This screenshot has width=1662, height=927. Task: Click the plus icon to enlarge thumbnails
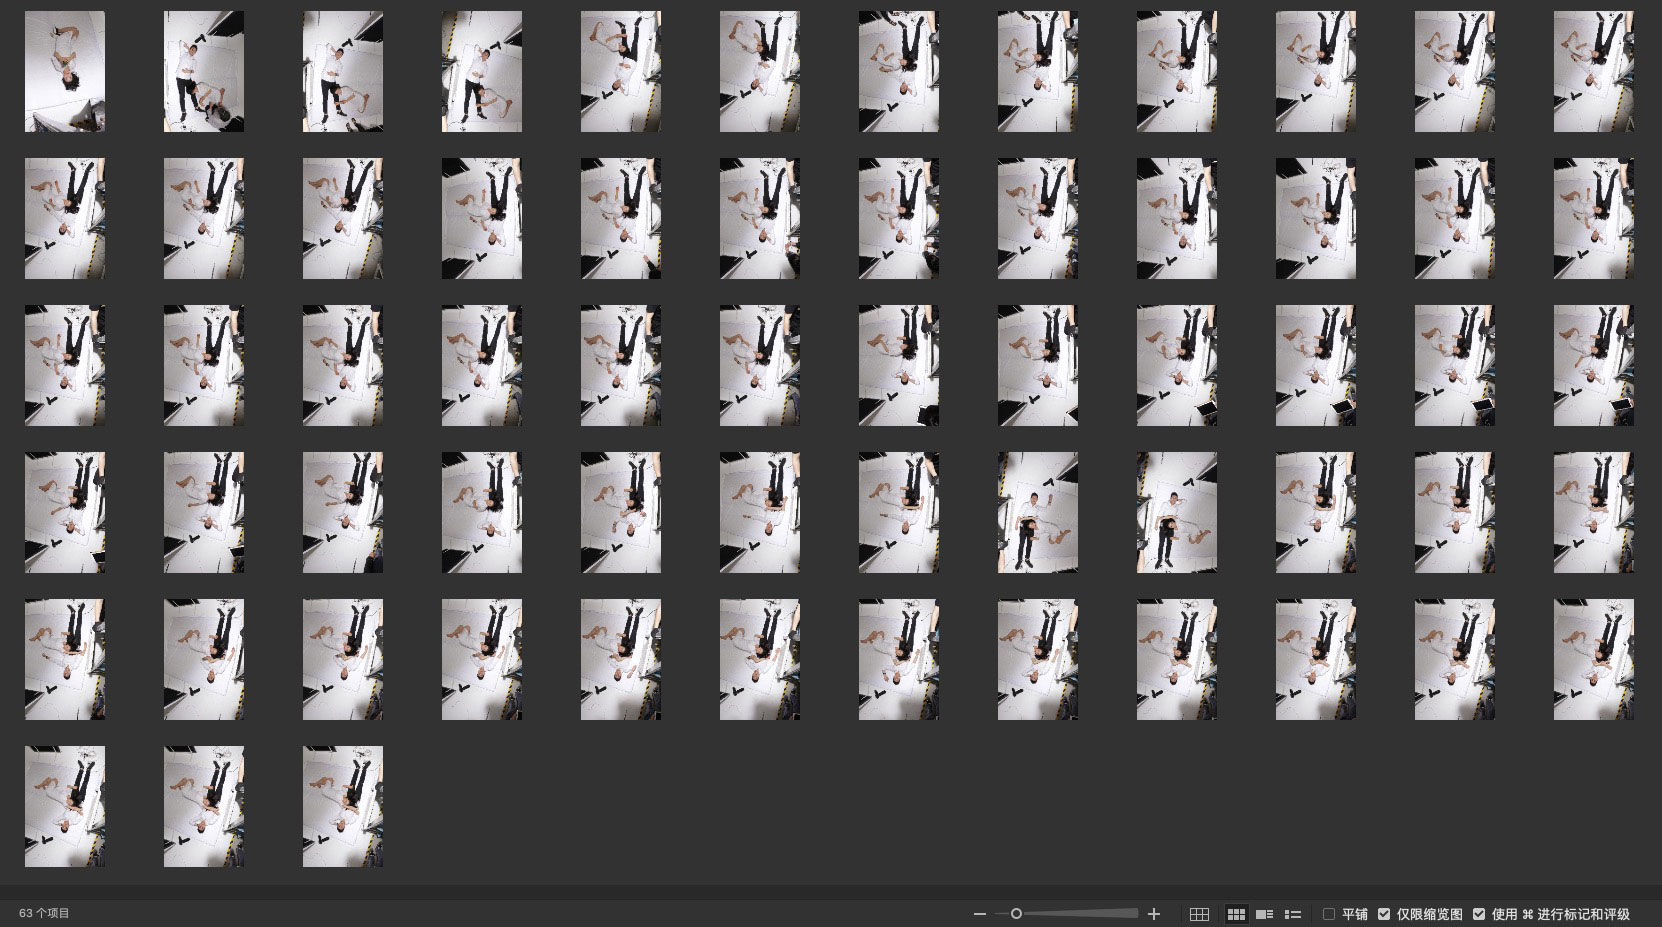click(x=1154, y=914)
